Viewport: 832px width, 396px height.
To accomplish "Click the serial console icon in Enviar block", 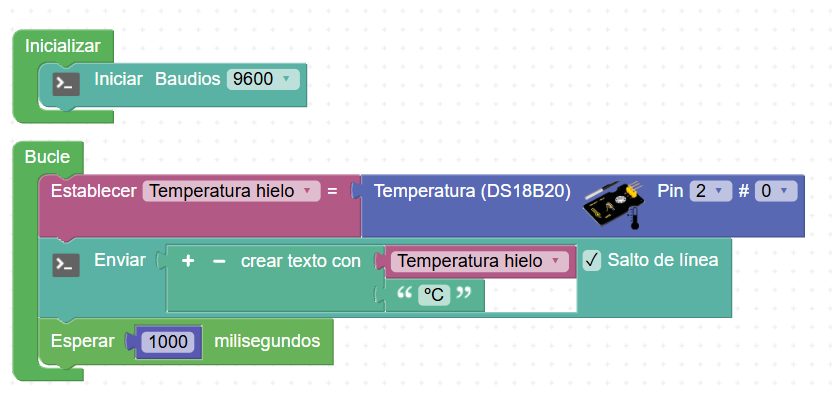I will click(x=66, y=265).
